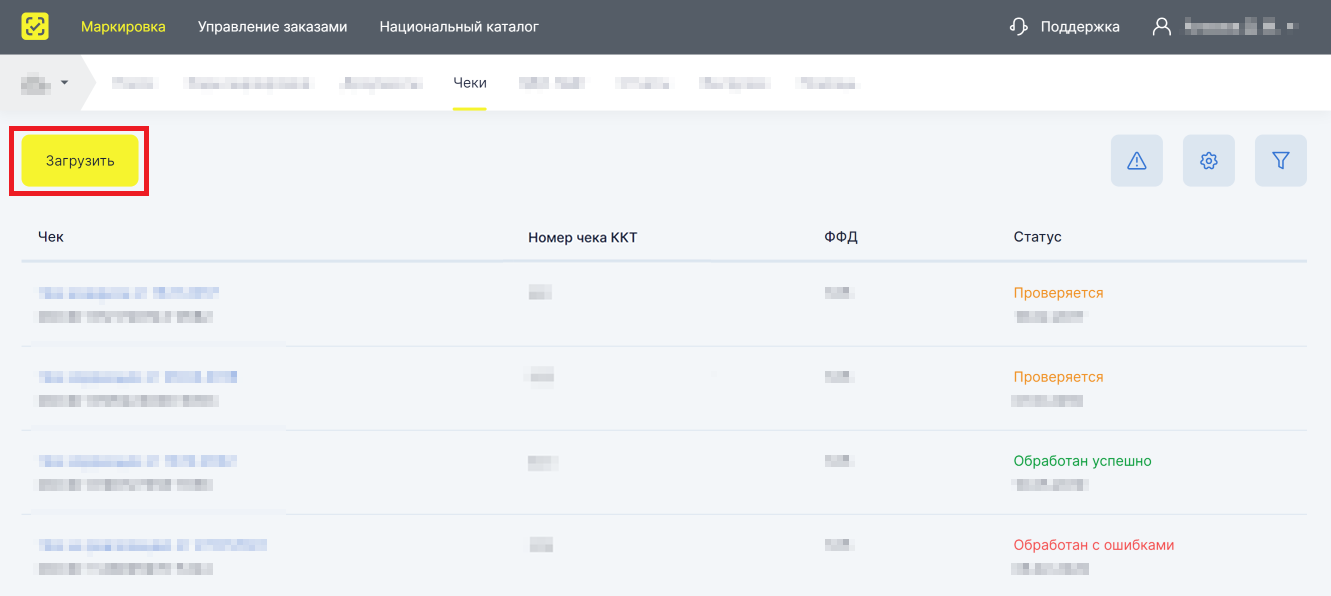Click the yellow Загрузить button
This screenshot has width=1331, height=596.
[80, 161]
